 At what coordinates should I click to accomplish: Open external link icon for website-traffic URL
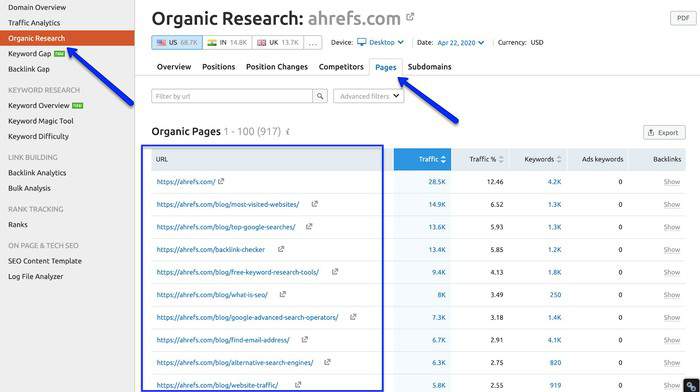(x=298, y=384)
